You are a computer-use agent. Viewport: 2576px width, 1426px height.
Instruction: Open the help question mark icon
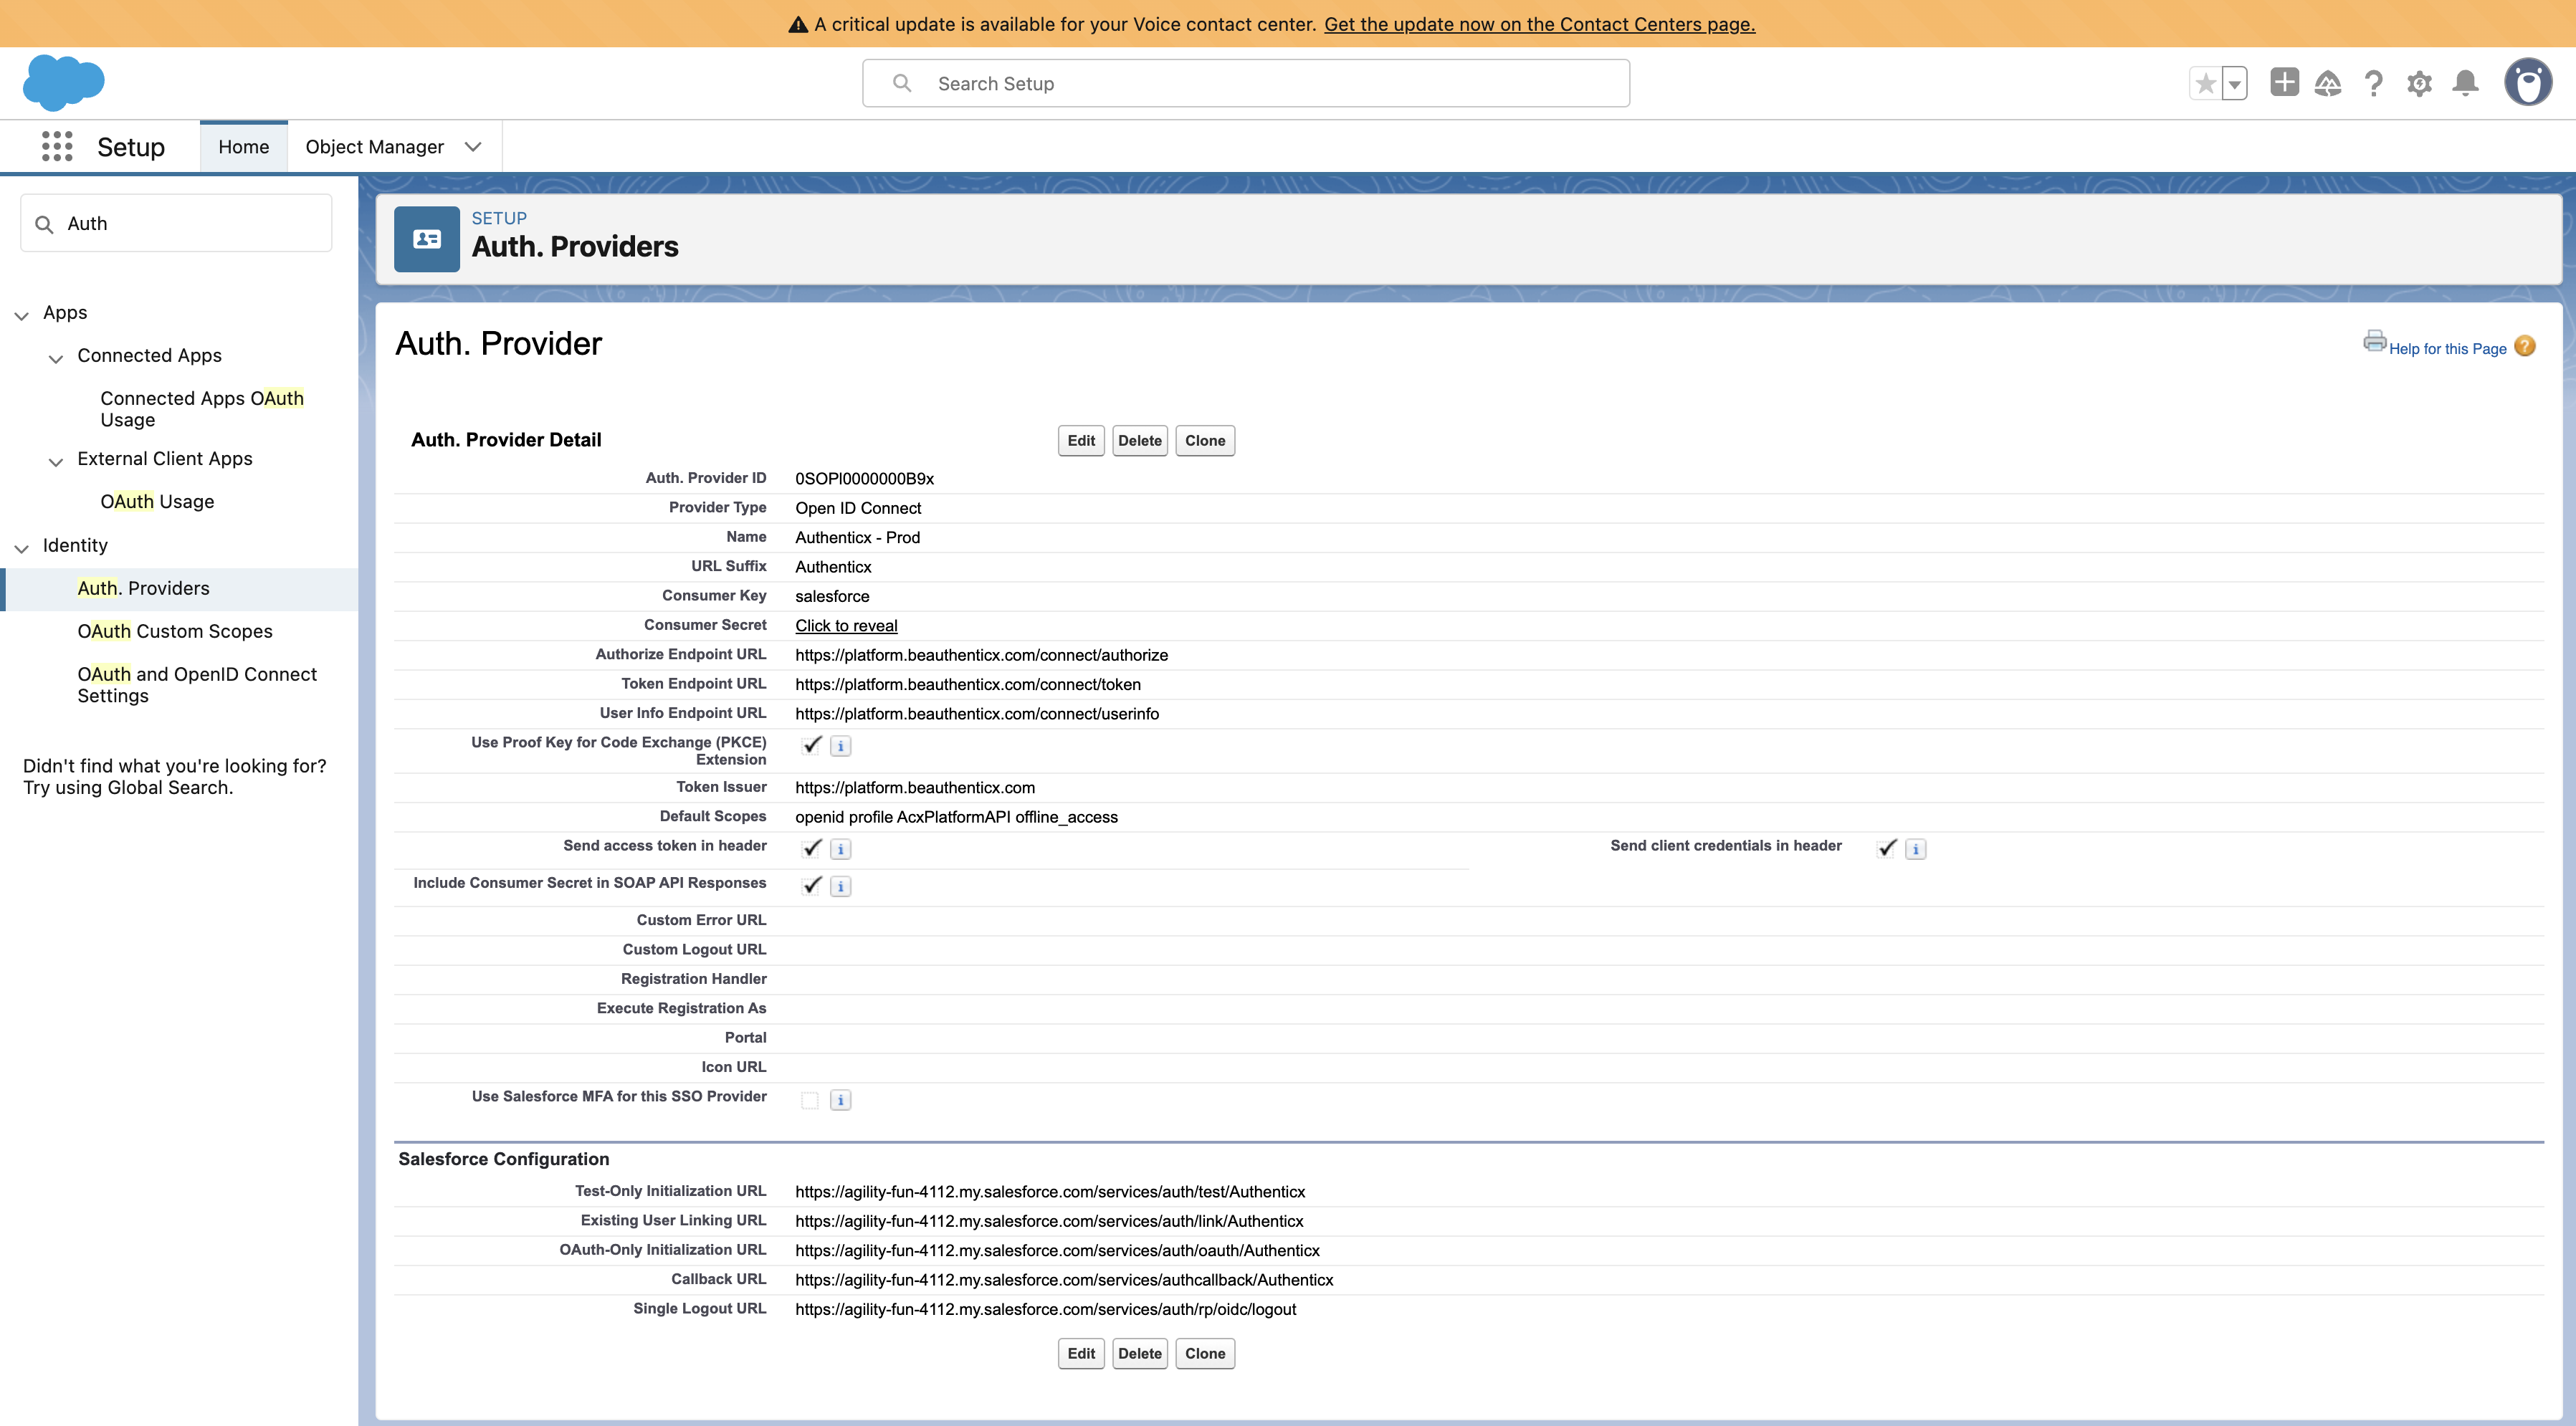2374,83
